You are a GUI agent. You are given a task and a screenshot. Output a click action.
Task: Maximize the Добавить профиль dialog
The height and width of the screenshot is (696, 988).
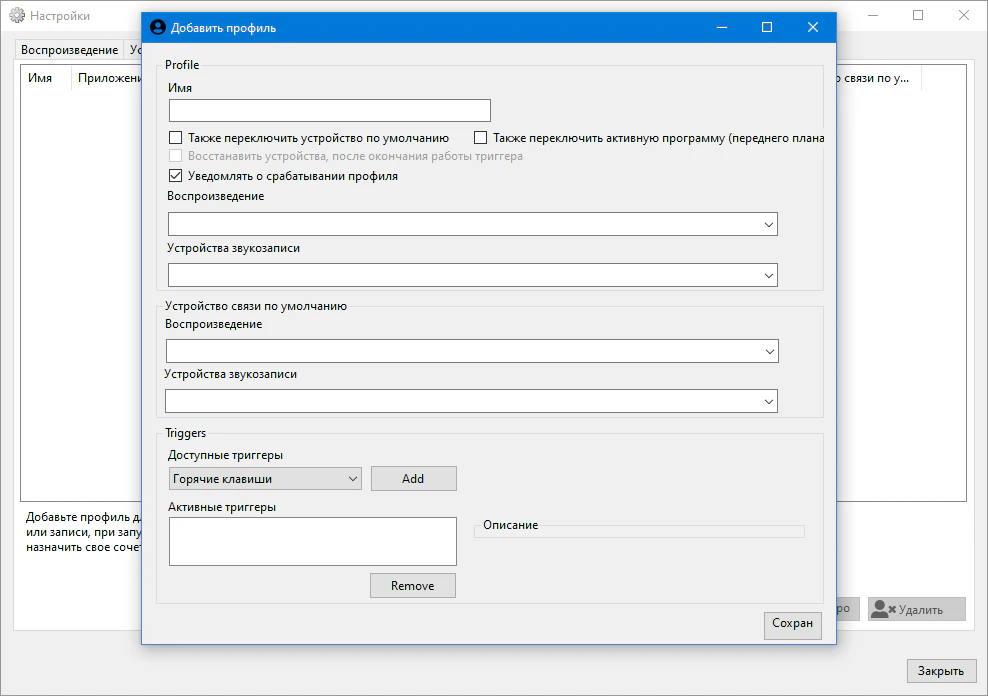click(x=767, y=28)
